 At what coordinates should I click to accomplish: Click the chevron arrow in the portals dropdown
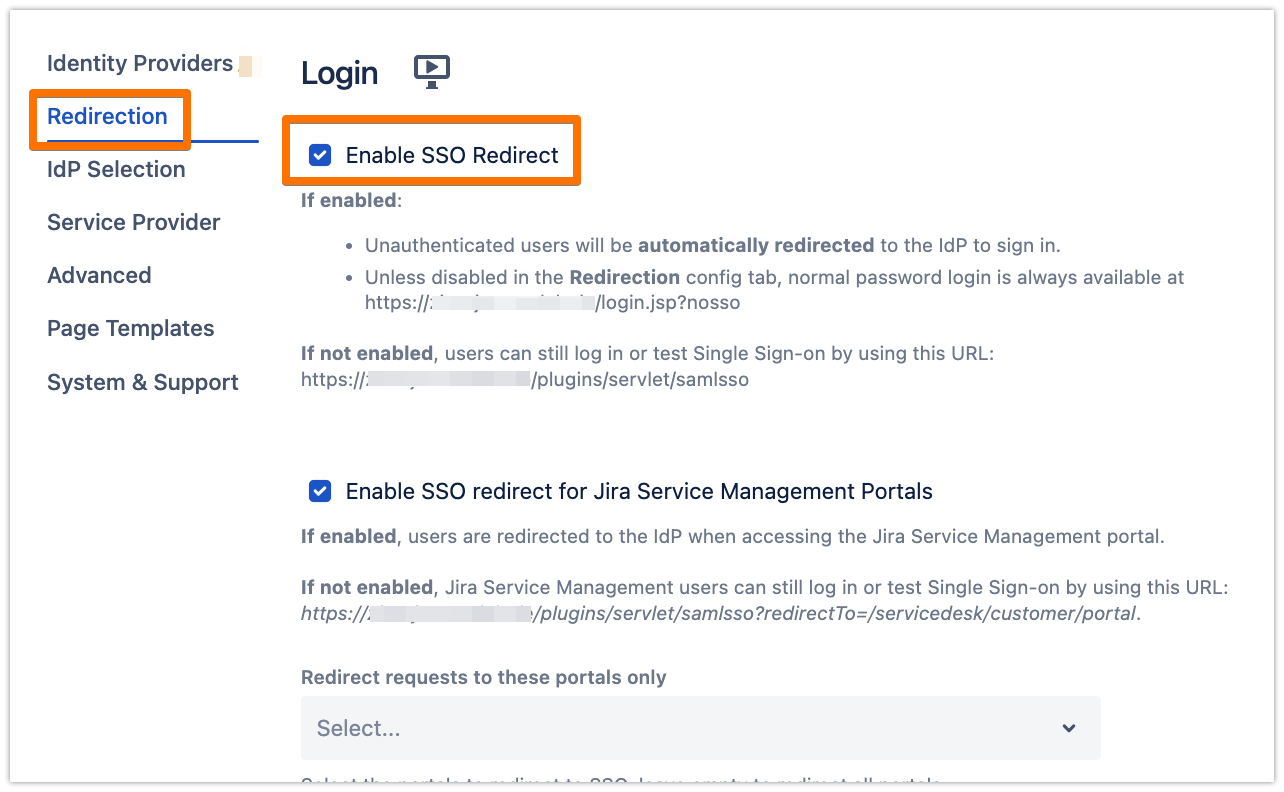point(1069,728)
